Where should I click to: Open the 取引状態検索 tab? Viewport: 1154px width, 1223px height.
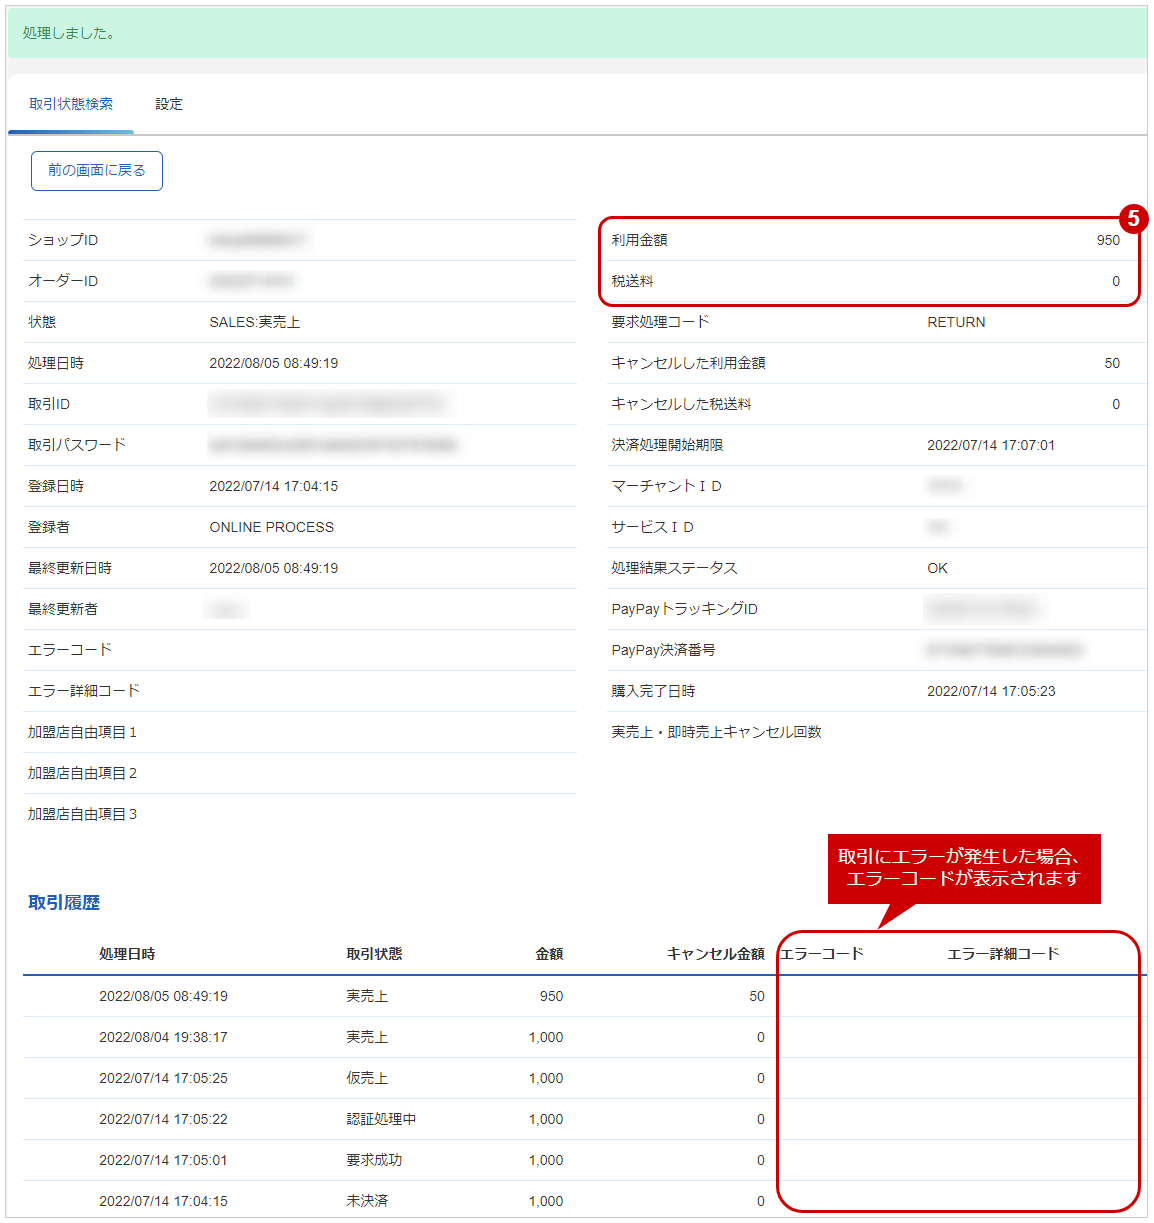71,104
